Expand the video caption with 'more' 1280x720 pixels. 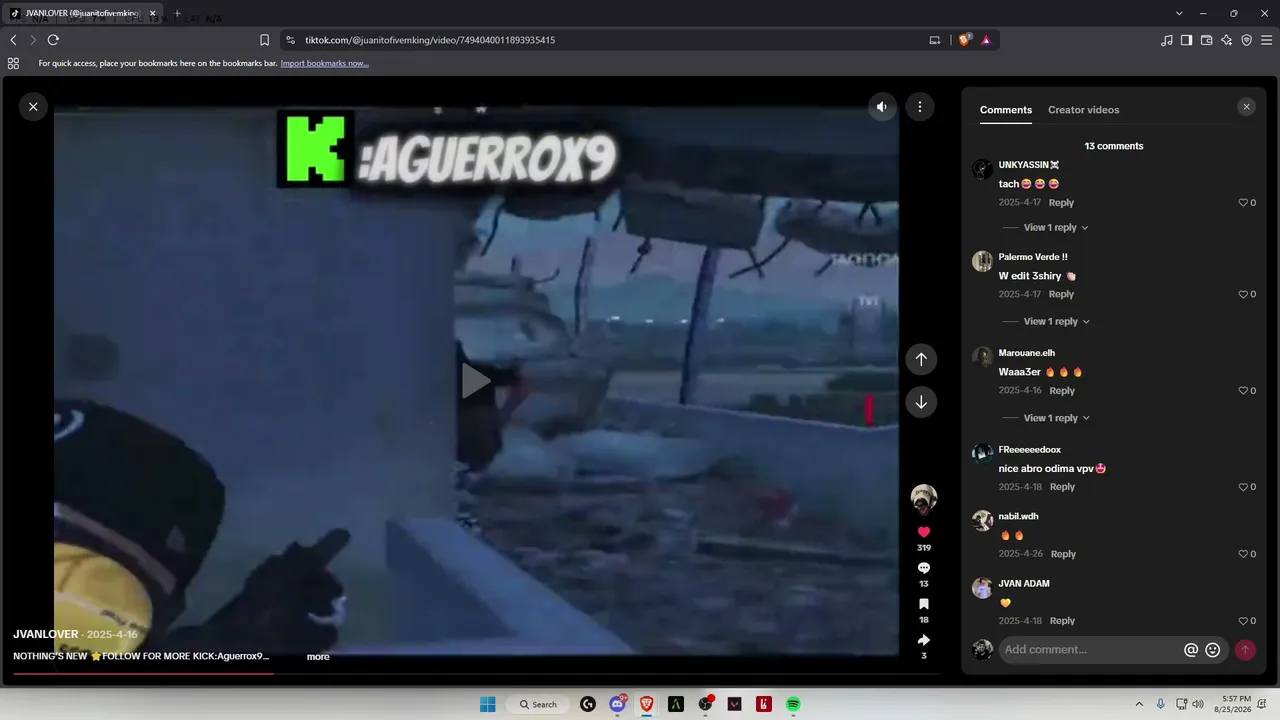[318, 656]
